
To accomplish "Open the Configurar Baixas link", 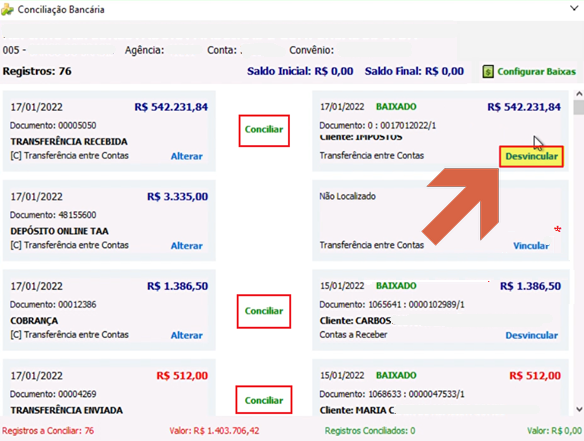I will pos(536,72).
